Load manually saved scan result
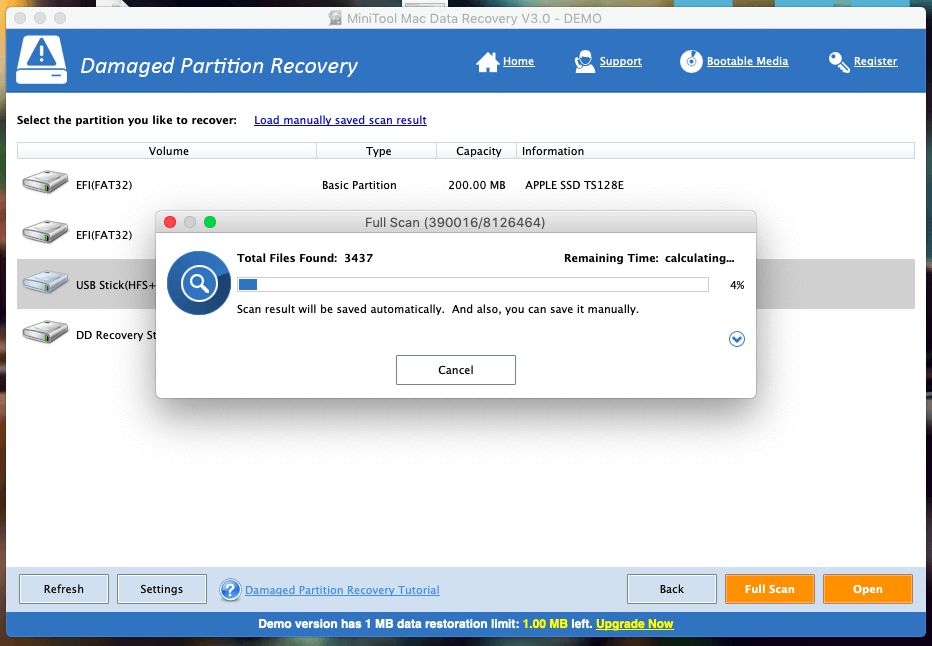Screen dimensions: 932x646 [x=340, y=120]
